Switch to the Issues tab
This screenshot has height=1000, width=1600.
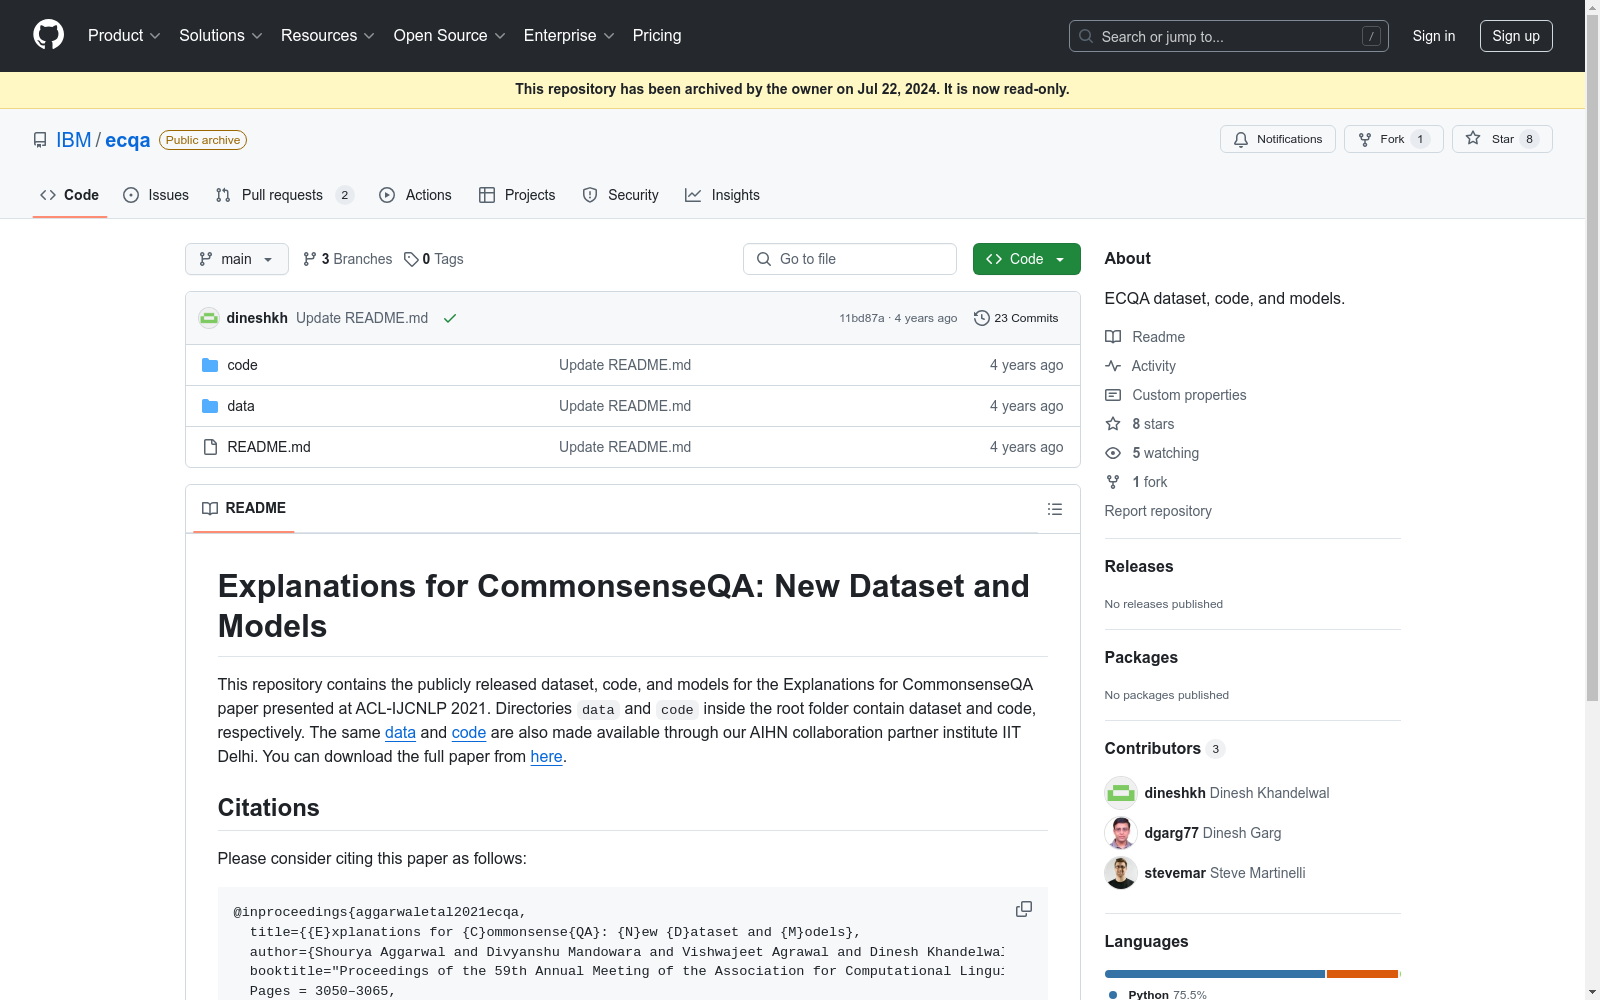coord(156,195)
